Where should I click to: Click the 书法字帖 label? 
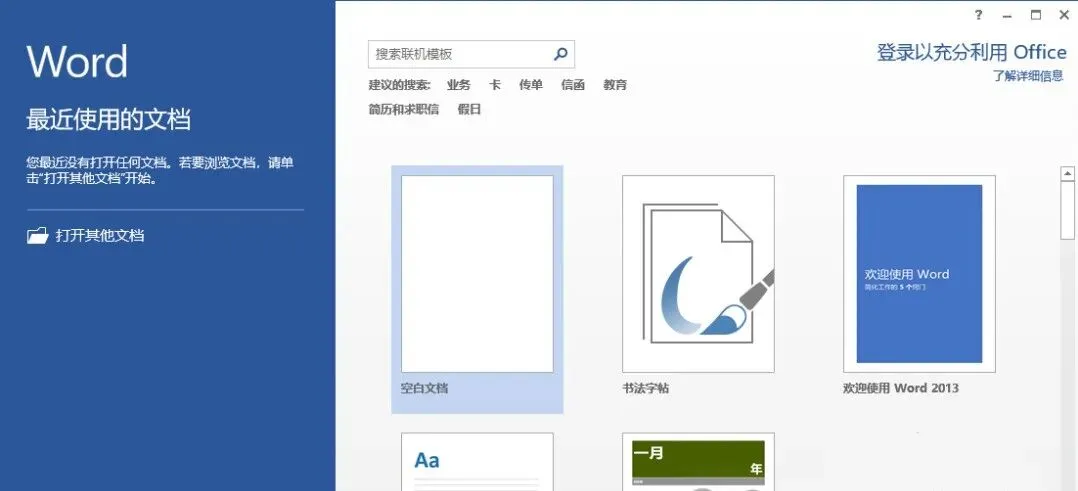[x=646, y=388]
